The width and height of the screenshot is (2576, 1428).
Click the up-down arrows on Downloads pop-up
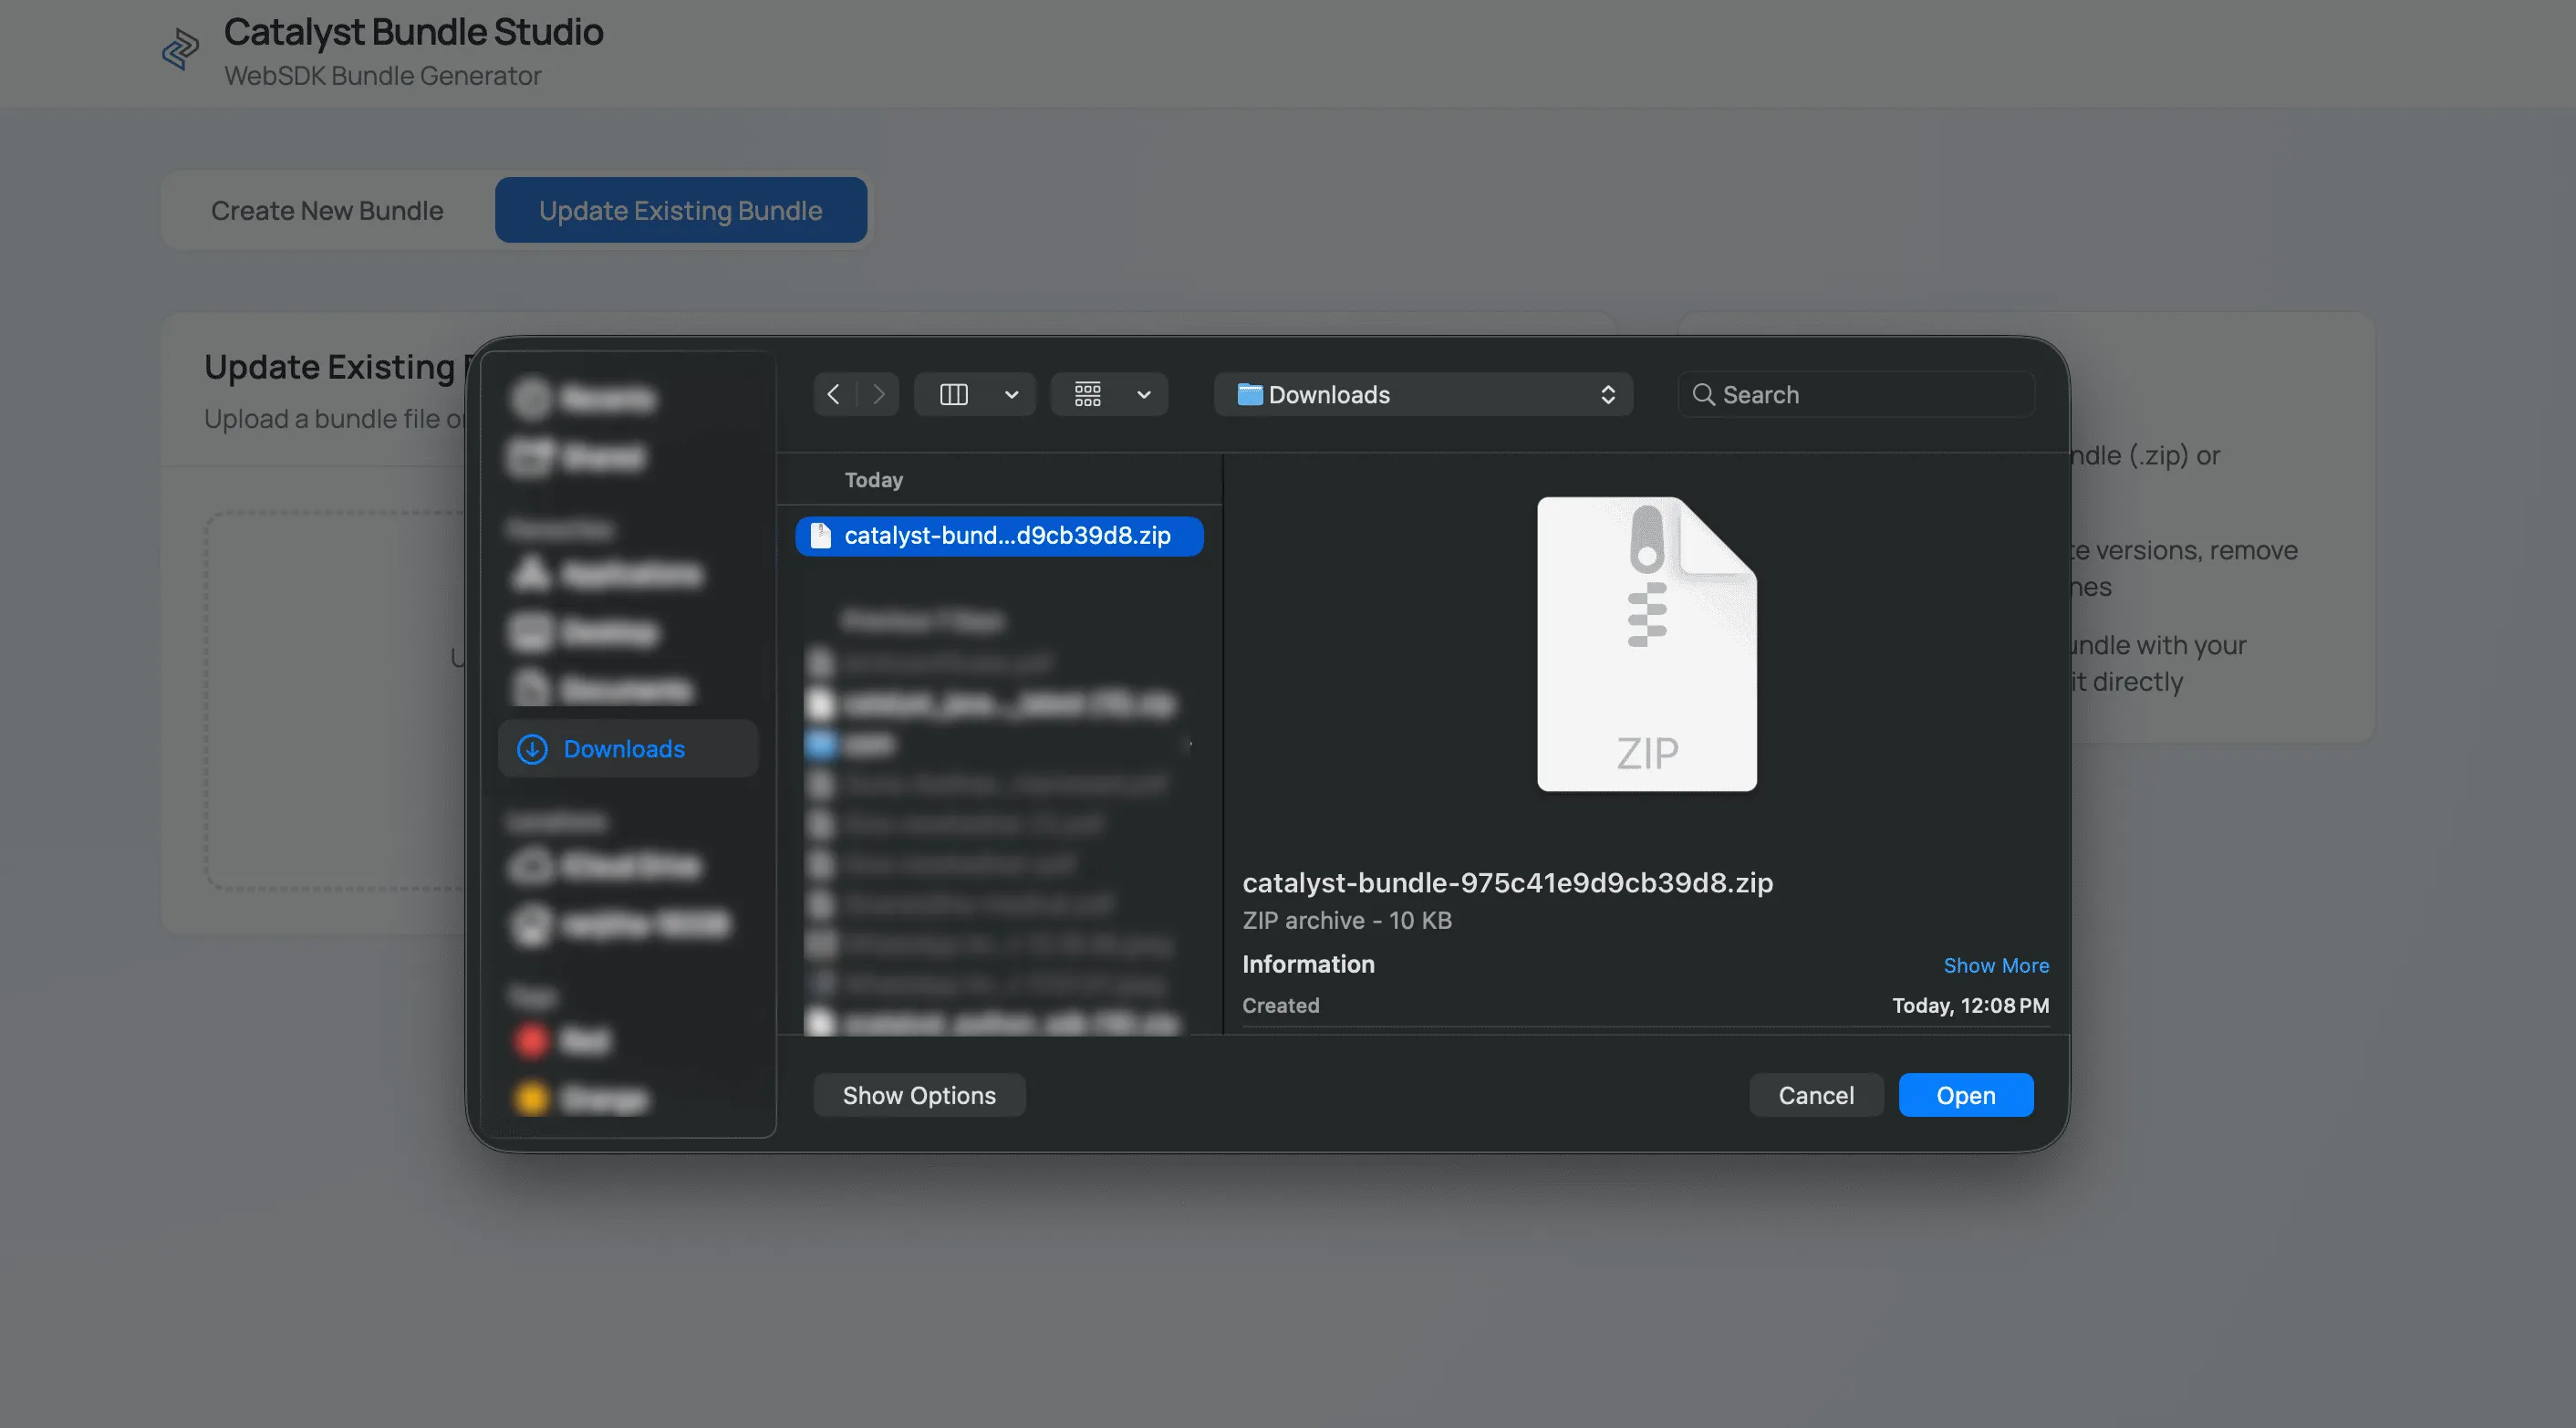(x=1608, y=394)
